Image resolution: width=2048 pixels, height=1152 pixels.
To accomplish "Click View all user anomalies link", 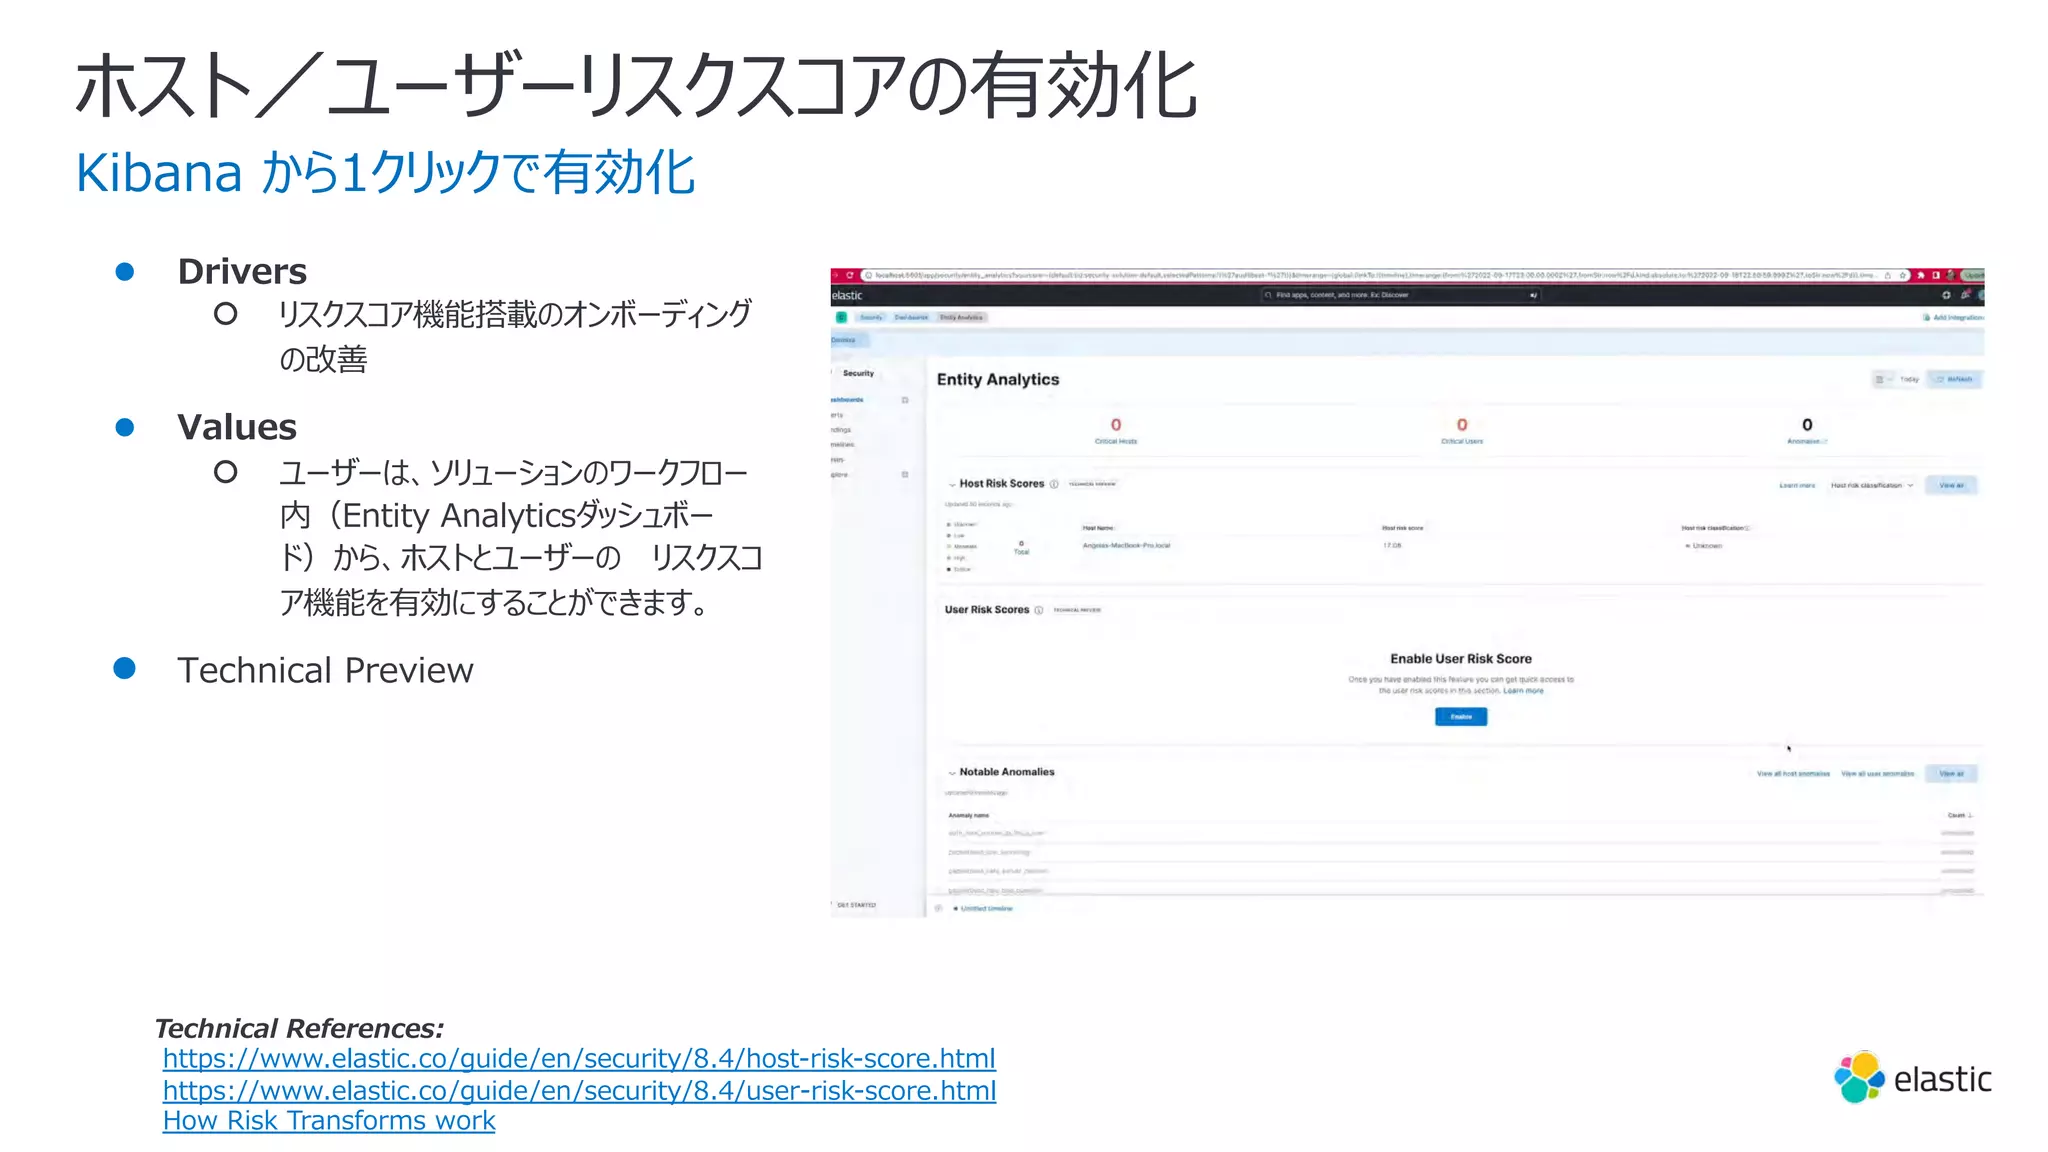I will [x=1878, y=774].
